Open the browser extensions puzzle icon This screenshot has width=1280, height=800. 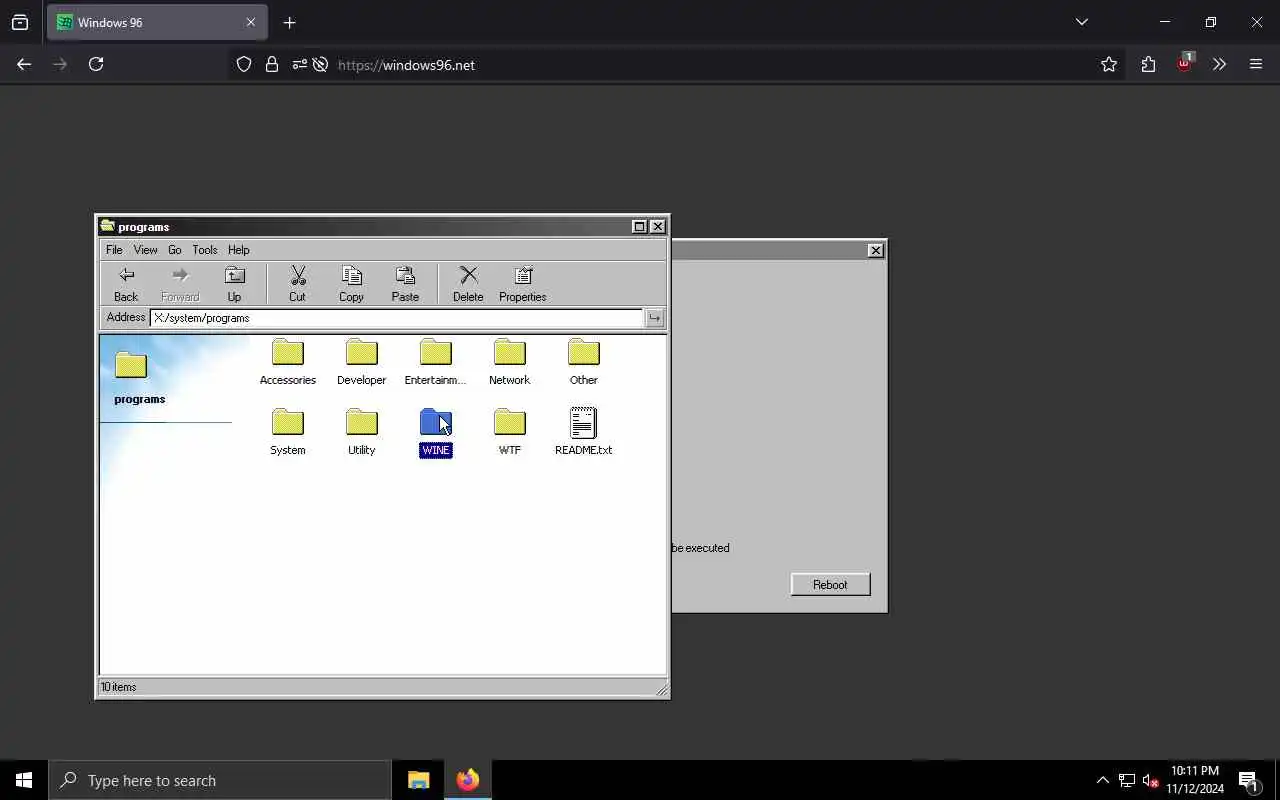click(1148, 64)
